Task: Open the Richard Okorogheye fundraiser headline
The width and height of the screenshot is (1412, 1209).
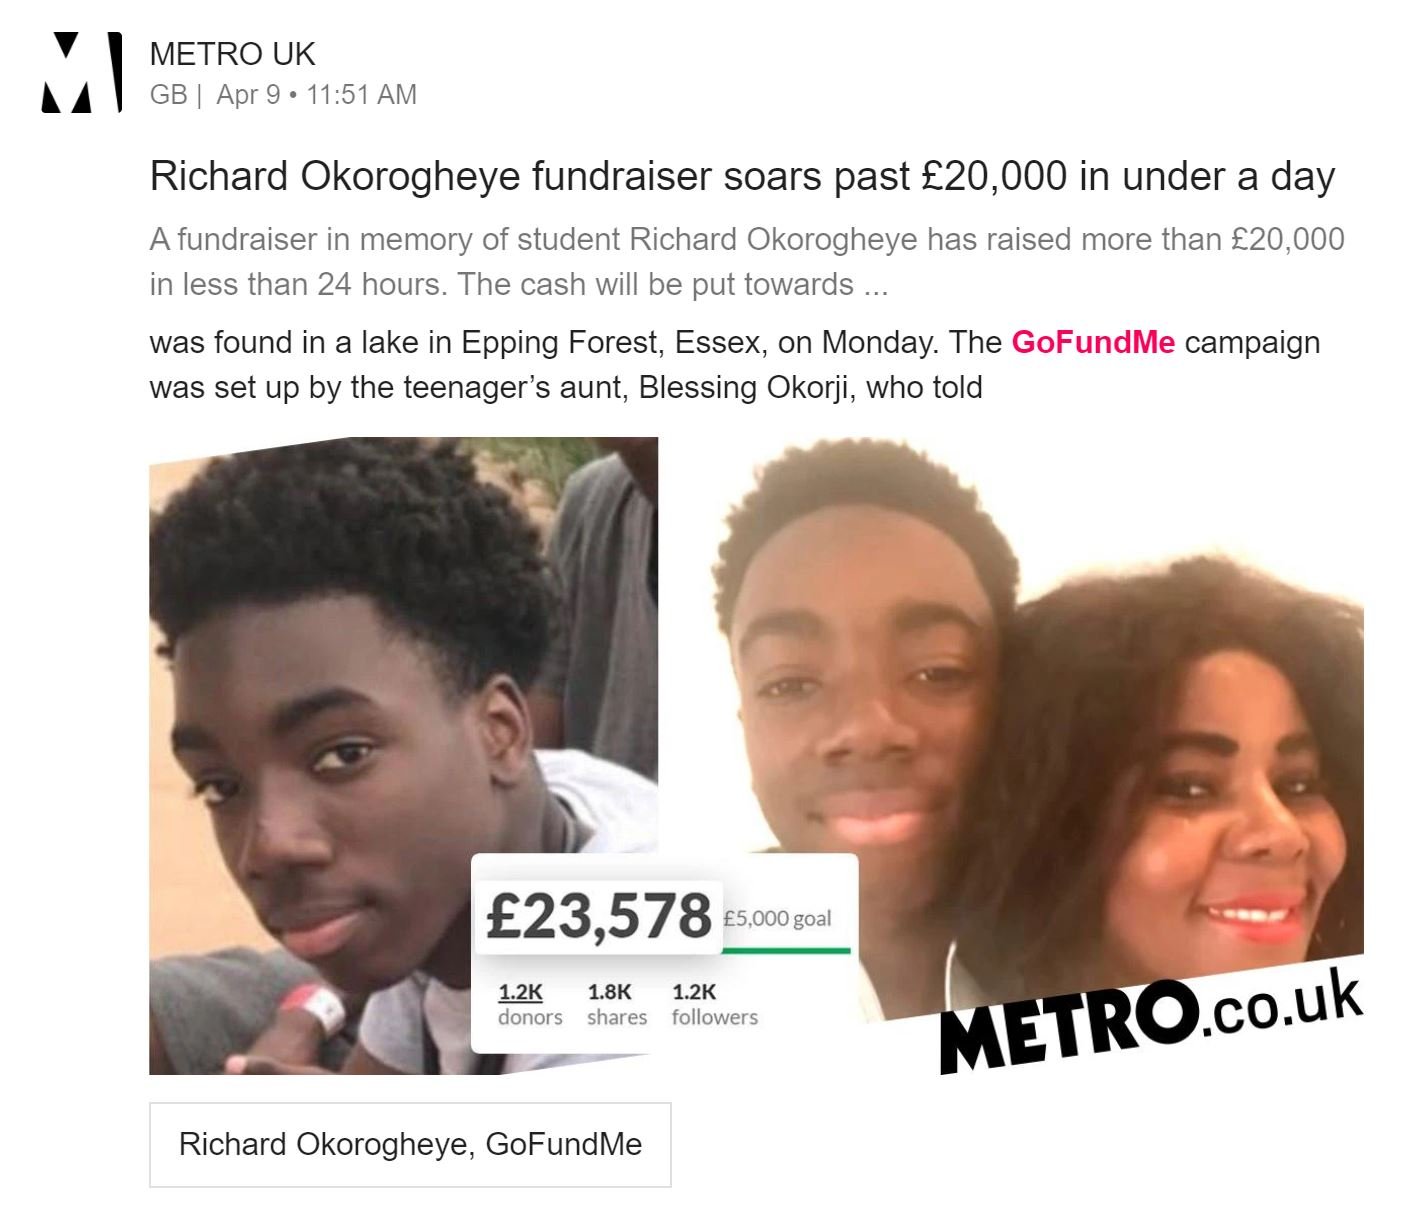Action: point(742,176)
